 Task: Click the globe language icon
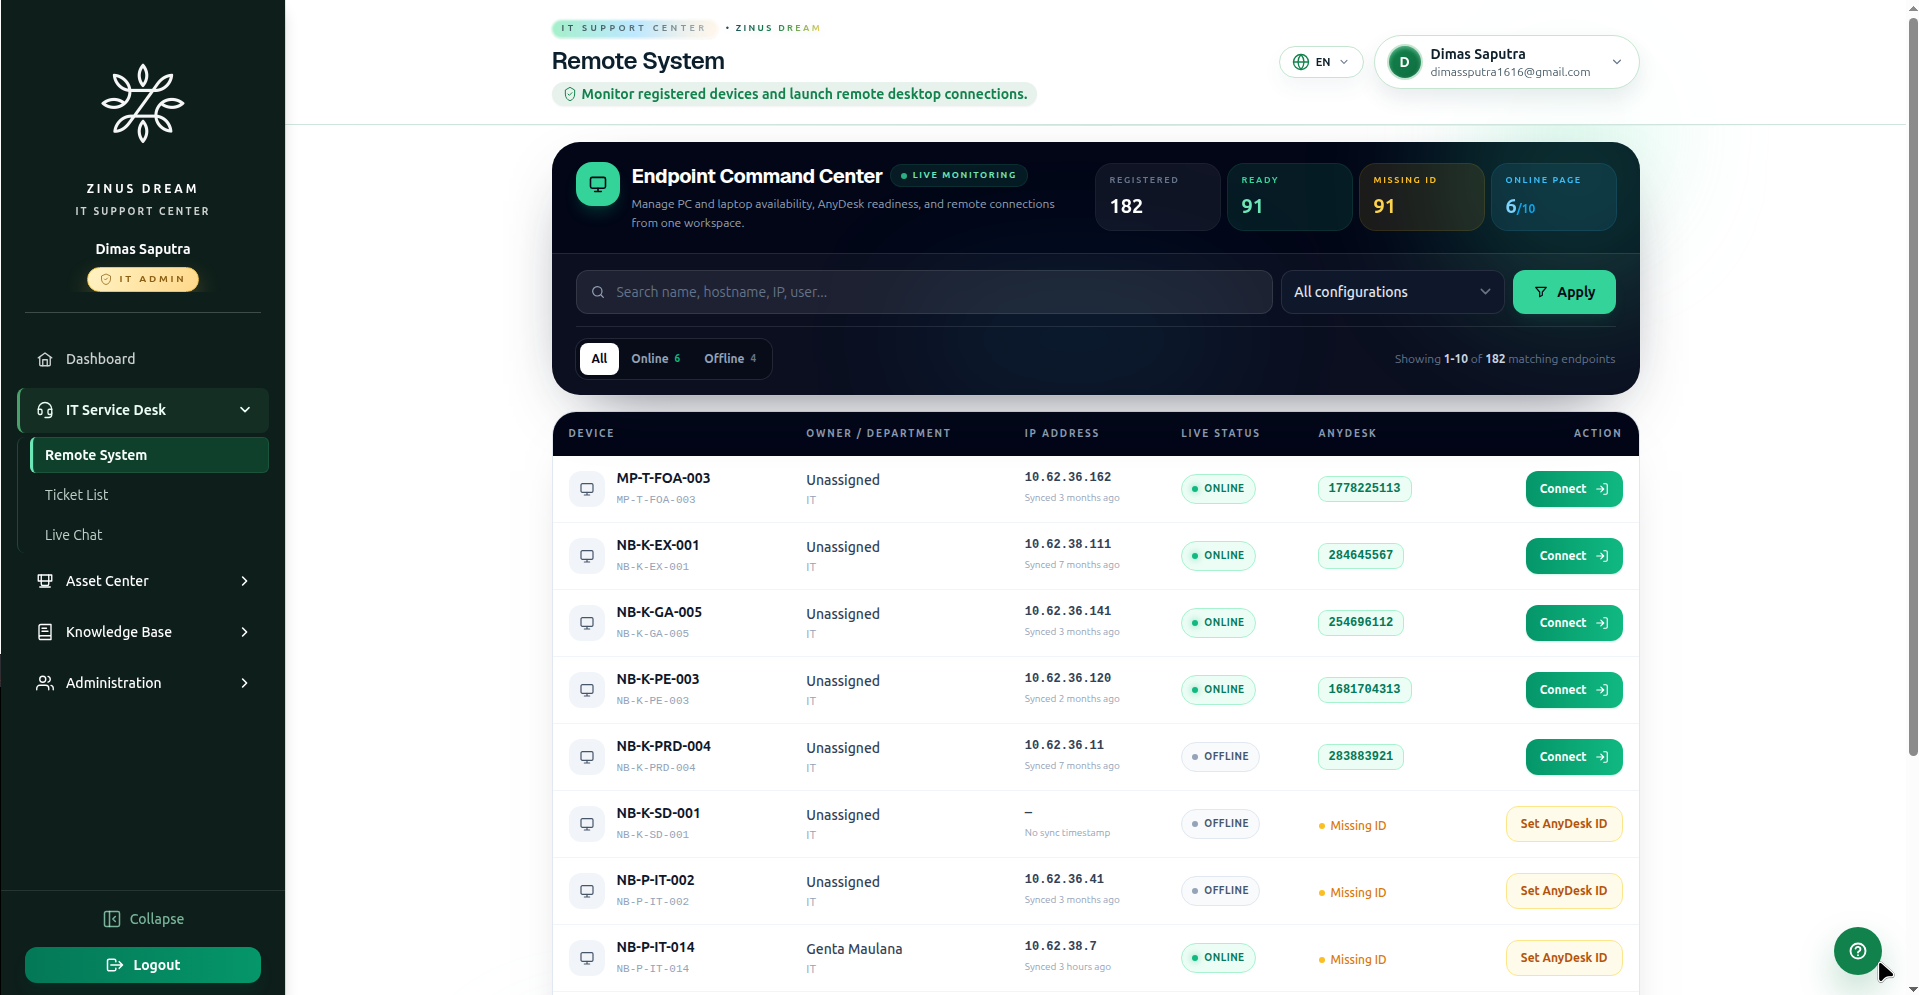1301,62
